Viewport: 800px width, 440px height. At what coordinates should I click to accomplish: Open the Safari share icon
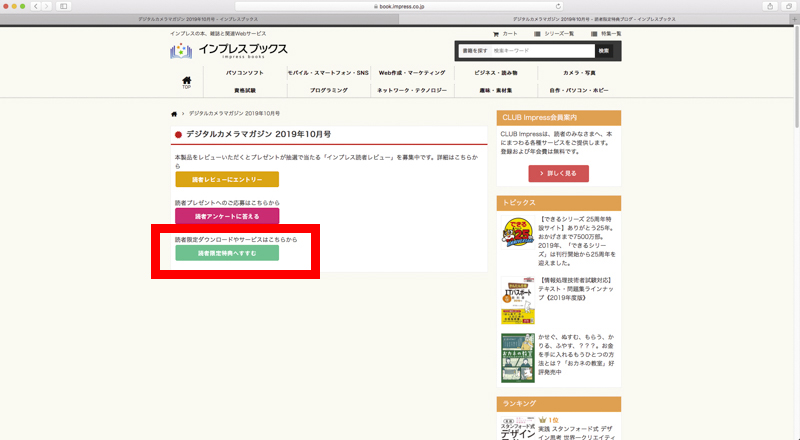pos(770,6)
